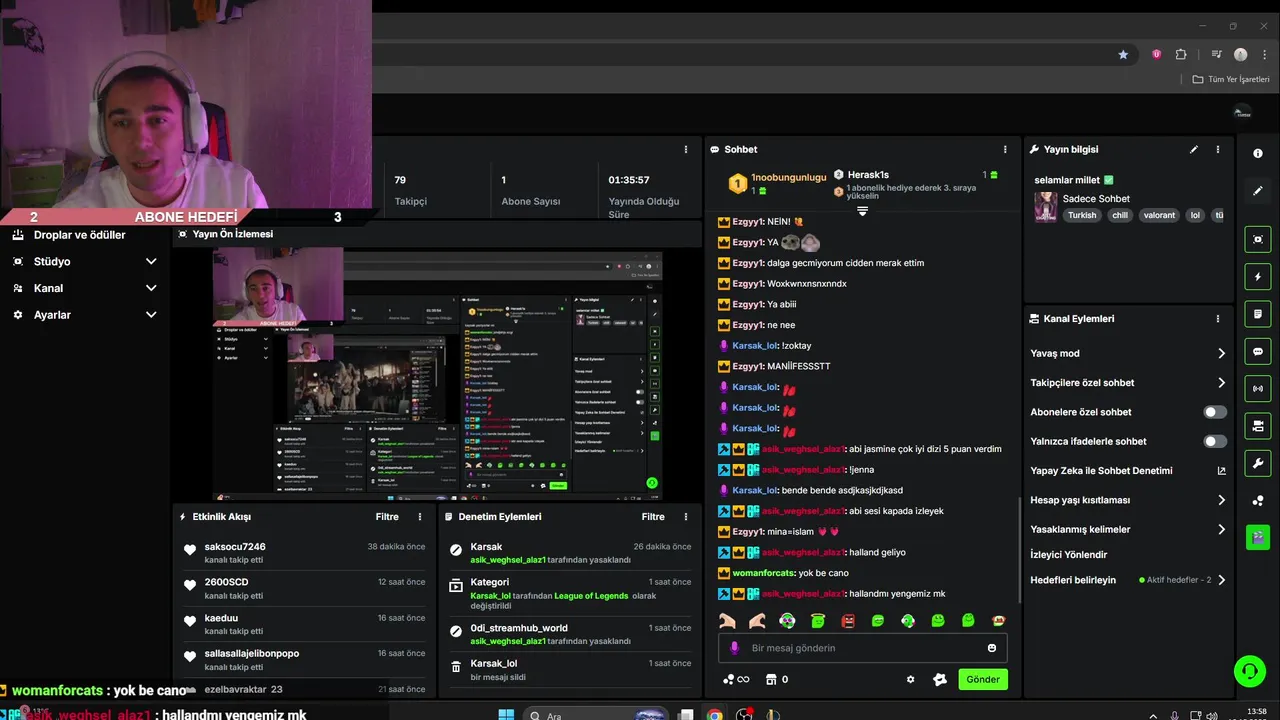Open Filtre in Denetim Eylemleri panel
The width and height of the screenshot is (1280, 720).
[x=653, y=517]
